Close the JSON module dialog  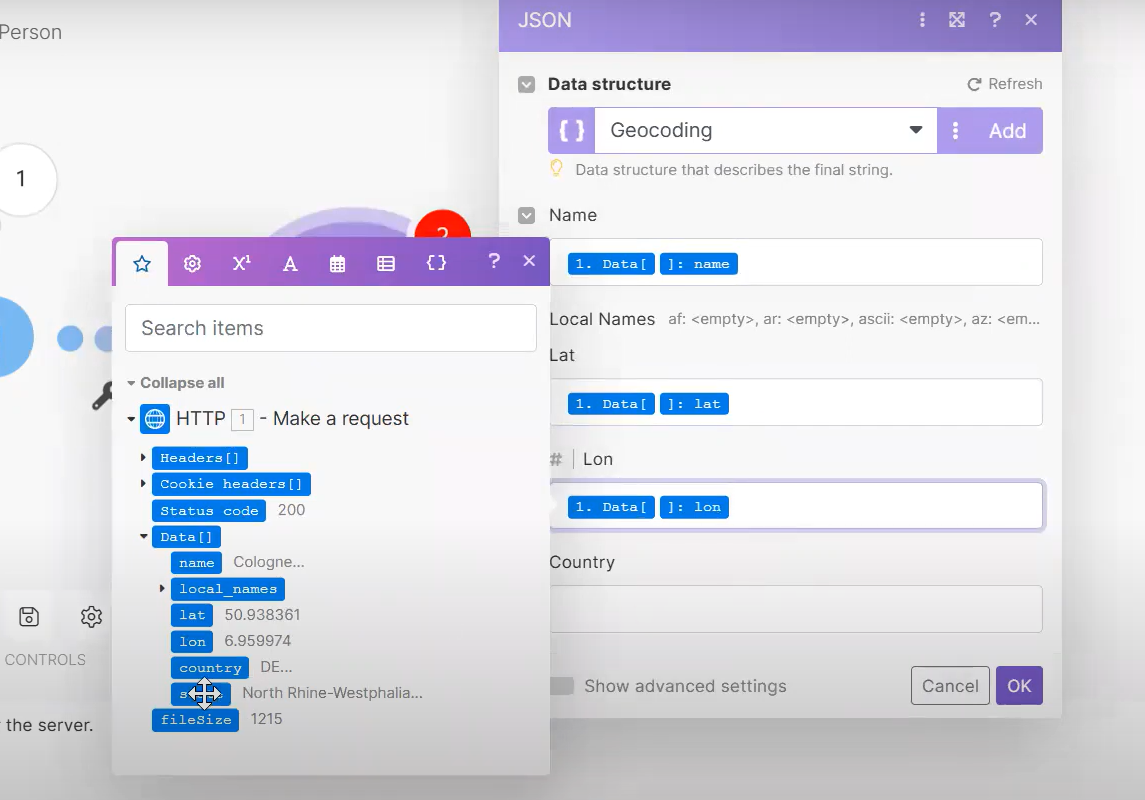[x=1031, y=20]
